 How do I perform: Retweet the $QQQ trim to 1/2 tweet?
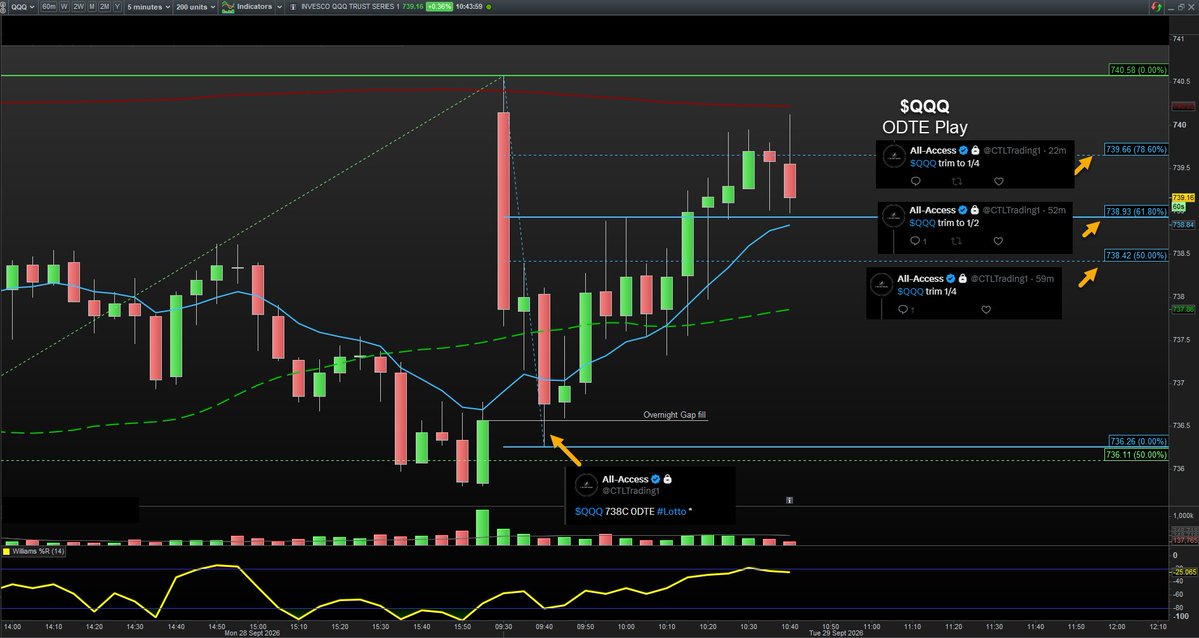click(x=956, y=241)
